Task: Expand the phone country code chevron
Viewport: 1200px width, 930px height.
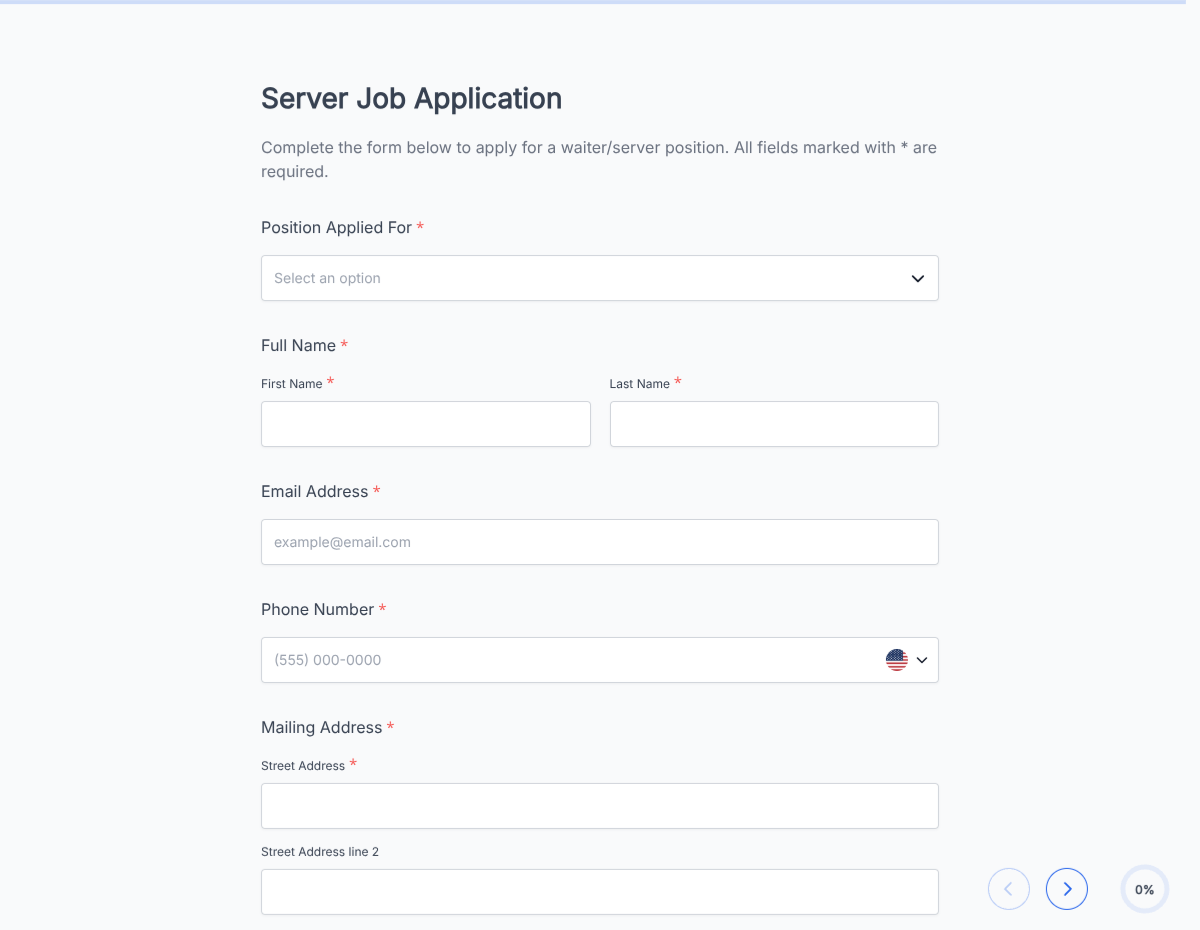Action: pyautogui.click(x=922, y=660)
